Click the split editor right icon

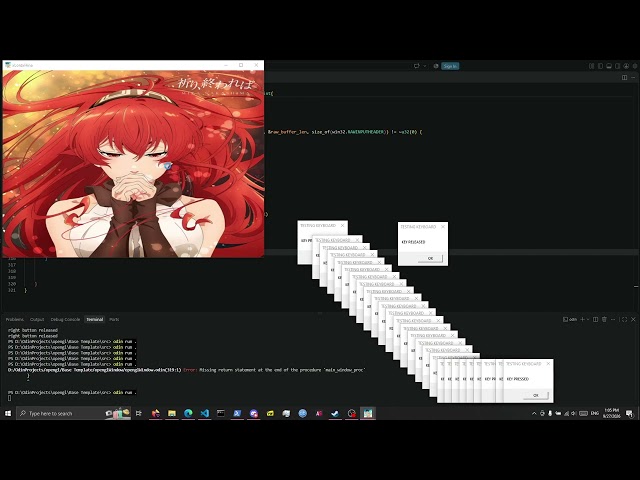coord(624,78)
